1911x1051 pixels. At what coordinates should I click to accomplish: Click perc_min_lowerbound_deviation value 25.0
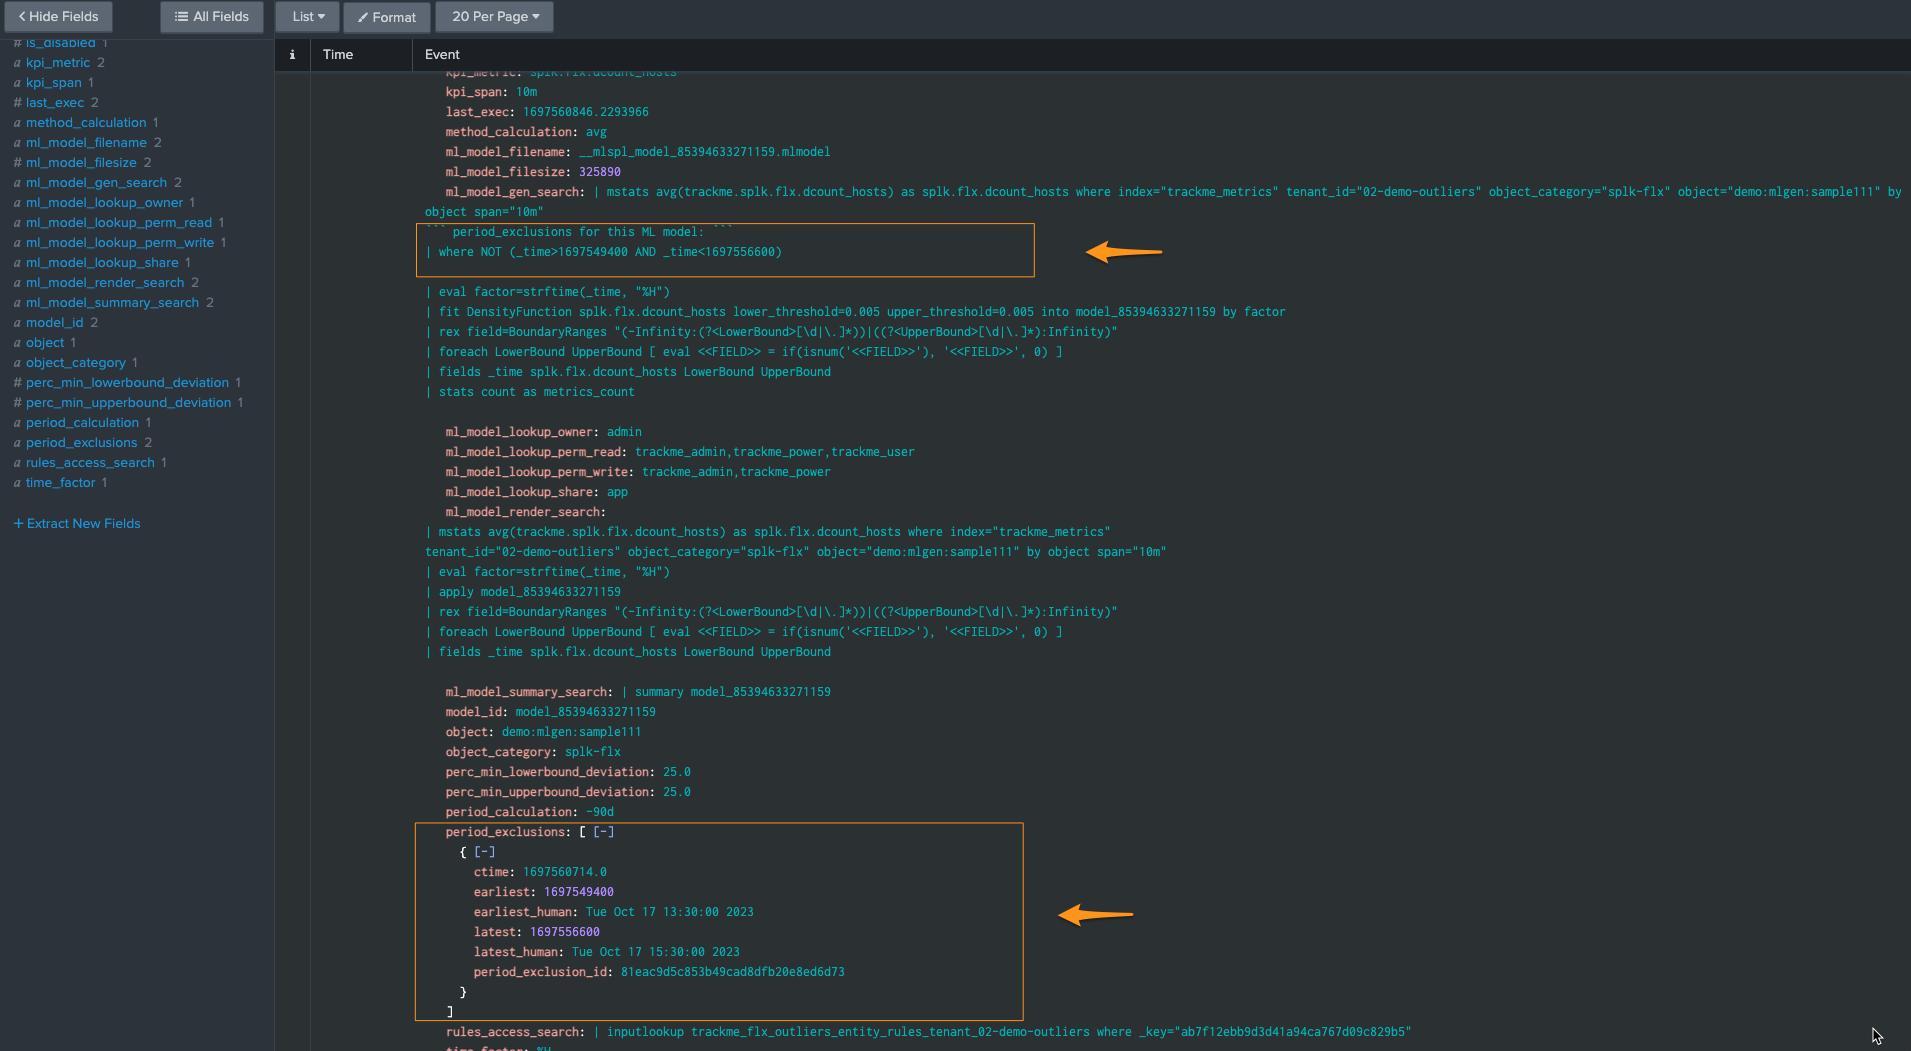(x=676, y=772)
